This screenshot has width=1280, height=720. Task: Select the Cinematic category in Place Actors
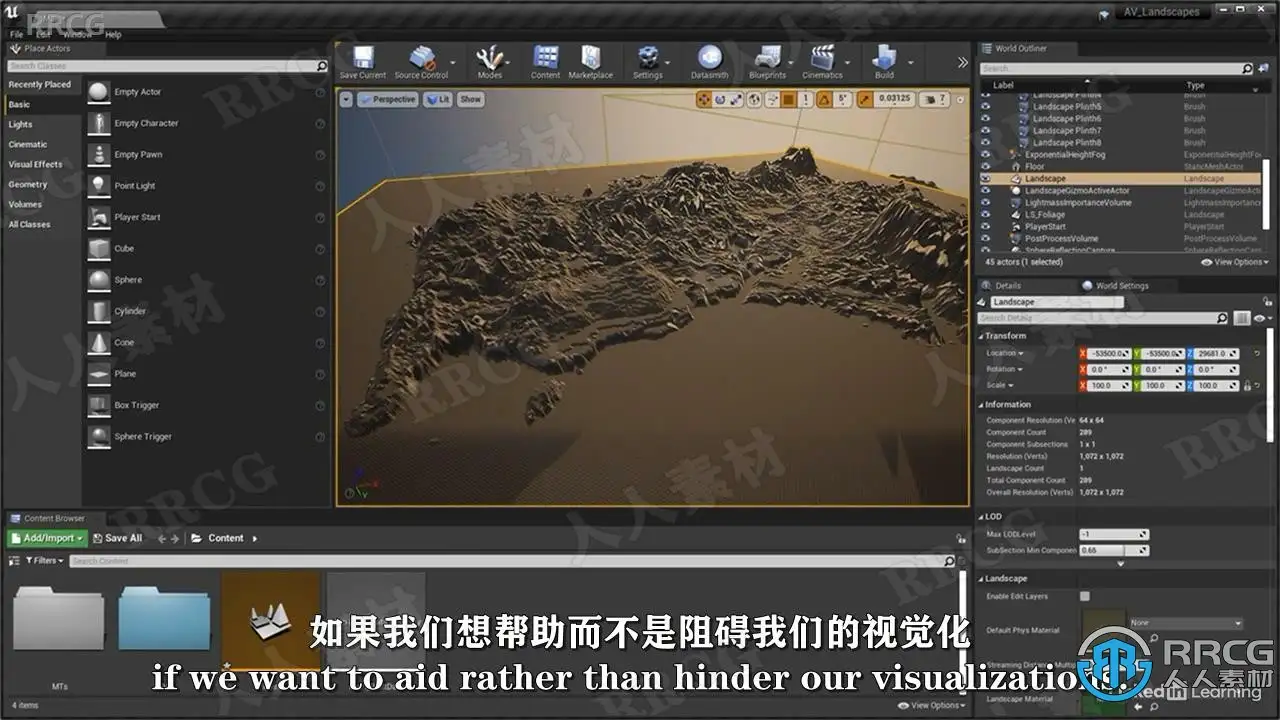[x=41, y=145]
